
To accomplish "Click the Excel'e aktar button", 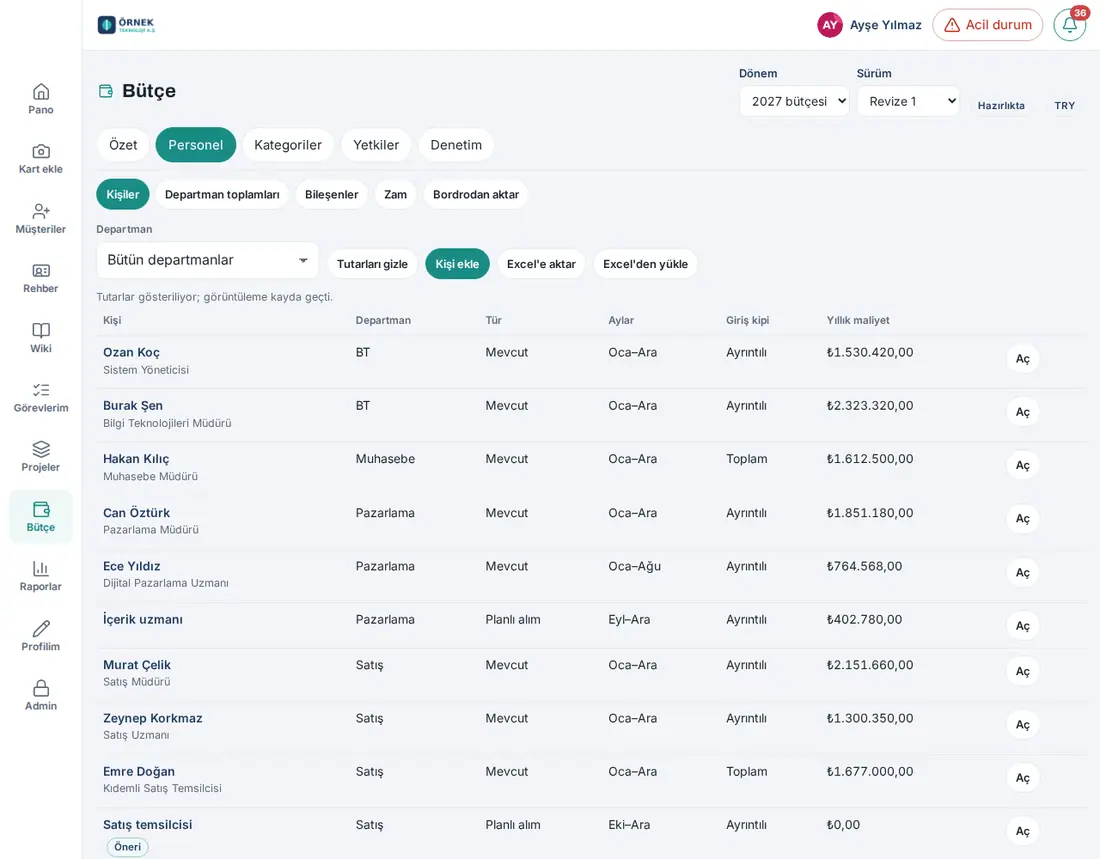I will point(541,264).
